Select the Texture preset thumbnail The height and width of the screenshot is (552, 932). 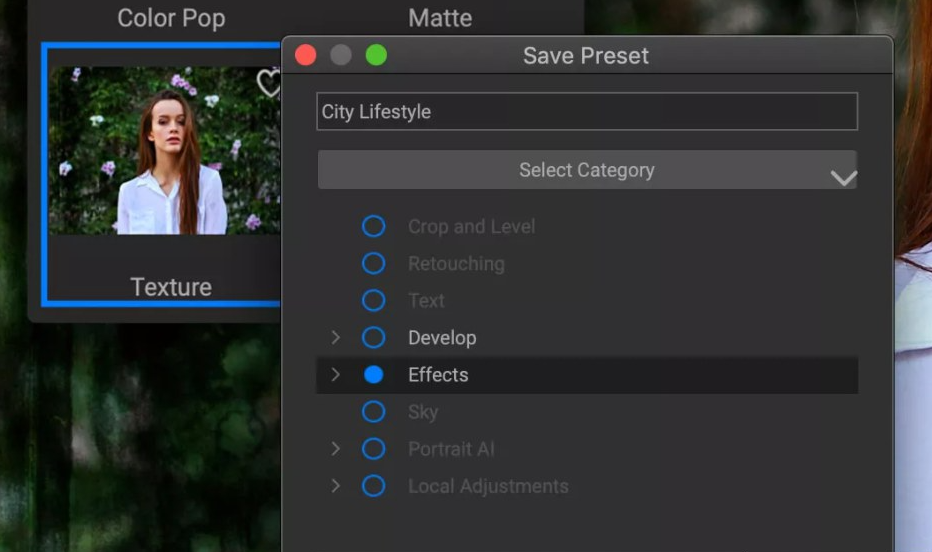tap(165, 150)
